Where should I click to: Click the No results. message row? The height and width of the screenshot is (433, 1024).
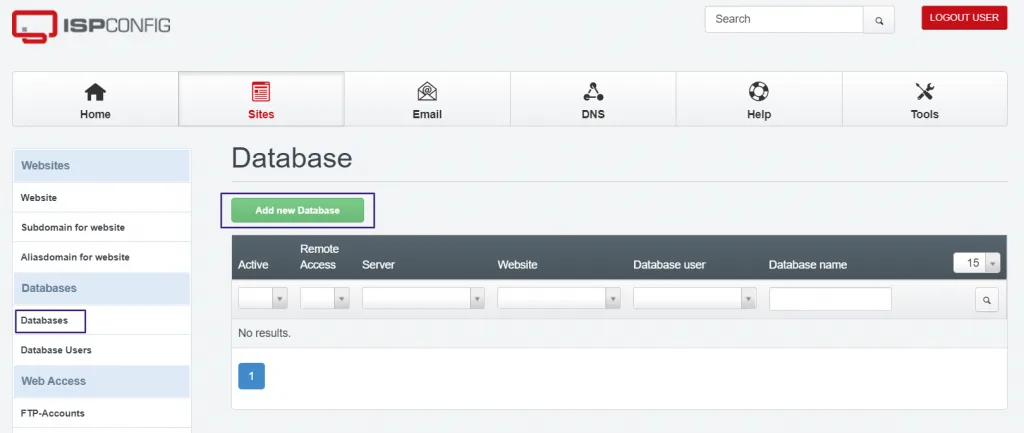pyautogui.click(x=619, y=333)
